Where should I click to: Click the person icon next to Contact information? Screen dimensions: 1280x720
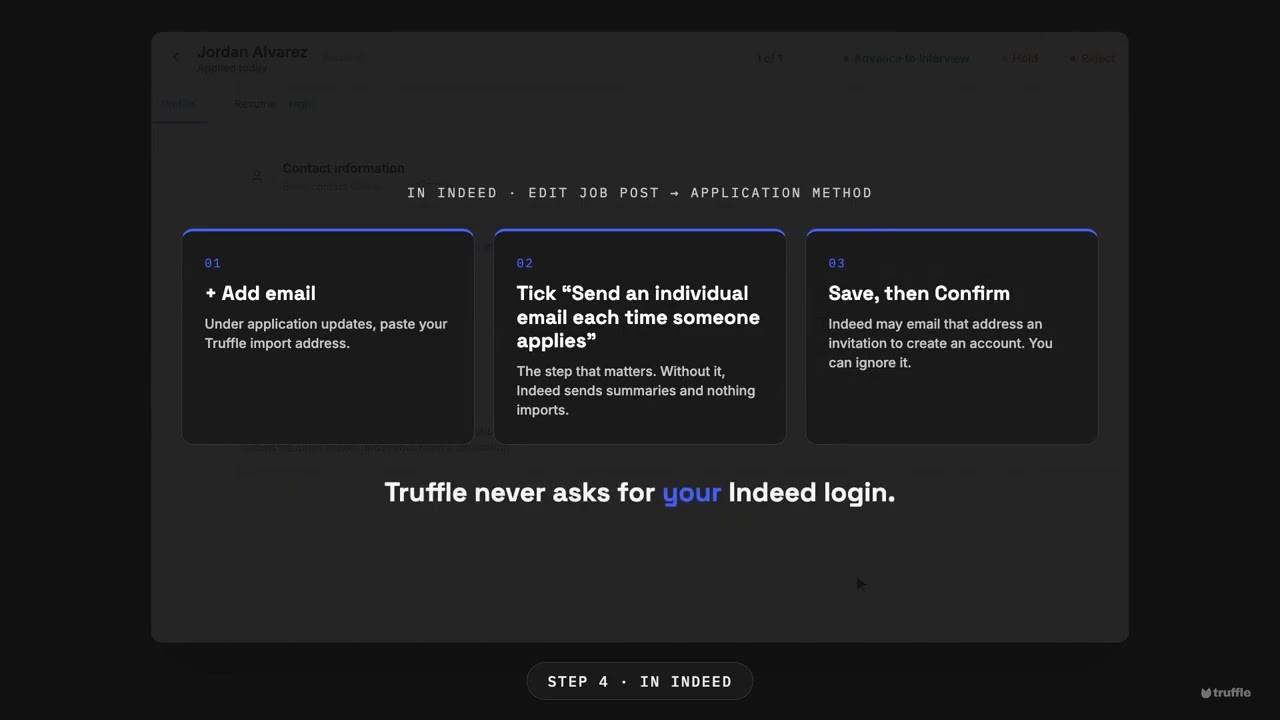257,176
